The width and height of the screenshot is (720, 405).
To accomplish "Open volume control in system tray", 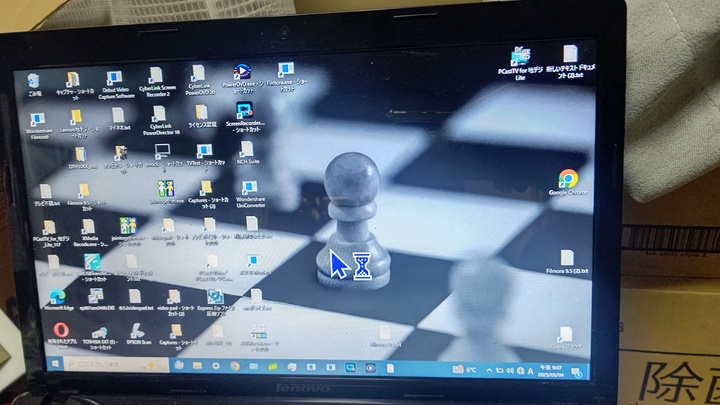I will tap(510, 371).
